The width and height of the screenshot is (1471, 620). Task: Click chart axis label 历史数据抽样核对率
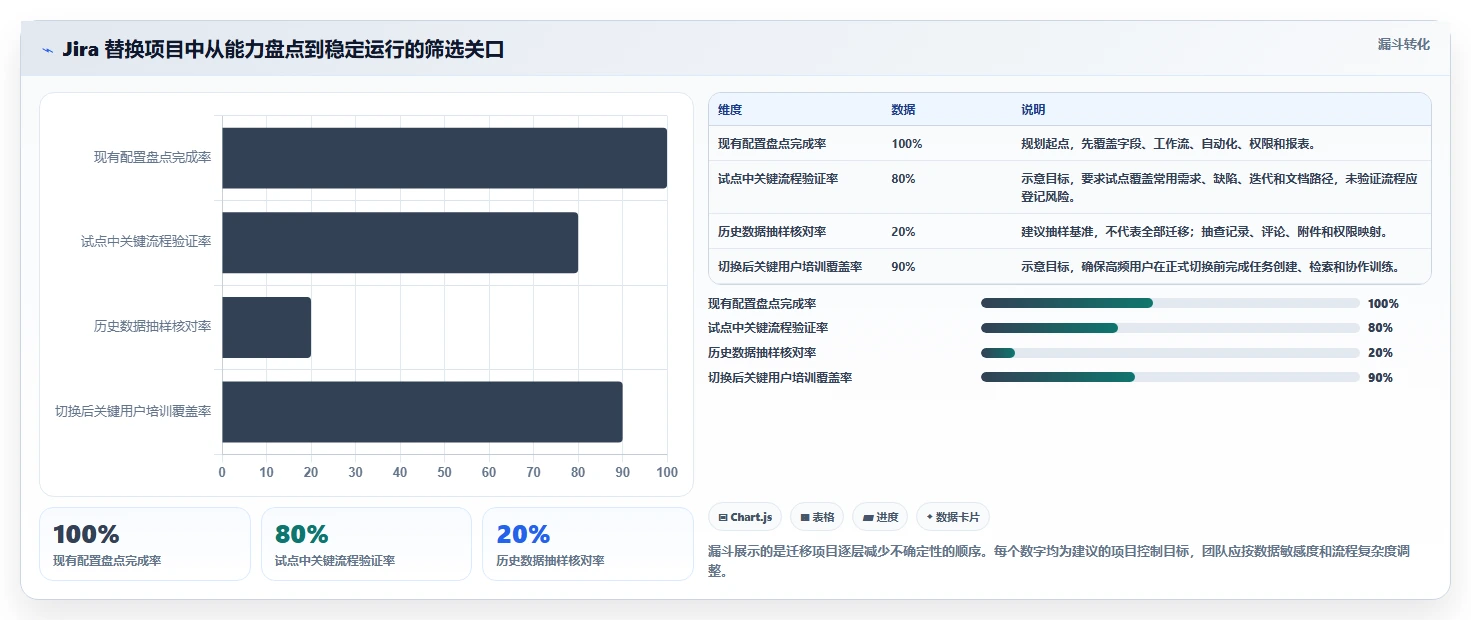point(152,327)
